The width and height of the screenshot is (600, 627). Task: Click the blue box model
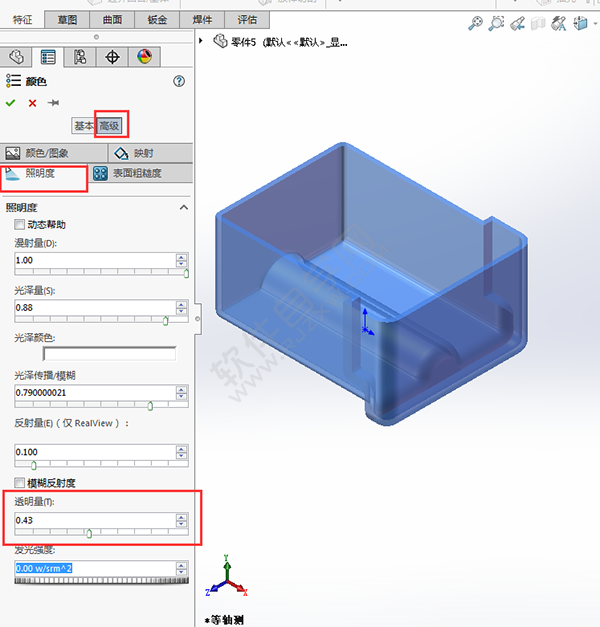pos(371,284)
